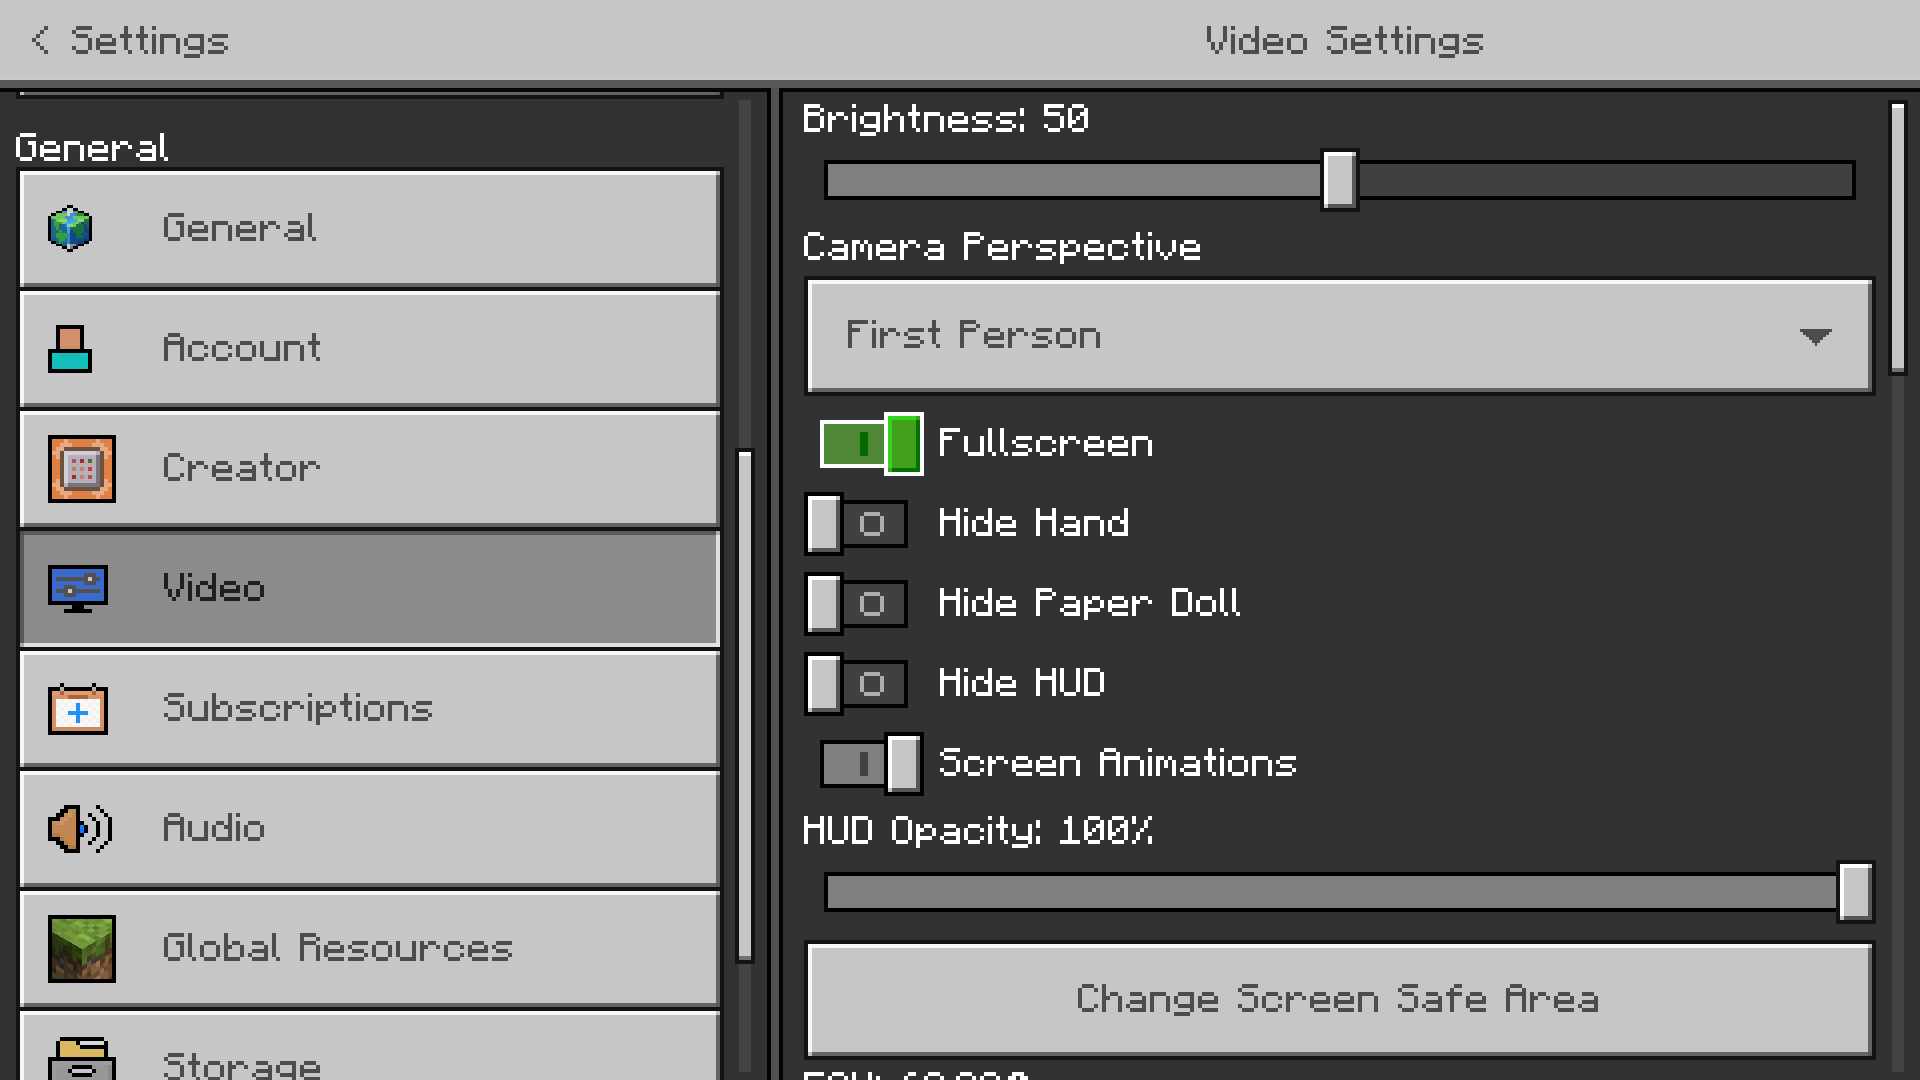Click the First Person dropdown arrow
The image size is (1920, 1080).
1815,336
